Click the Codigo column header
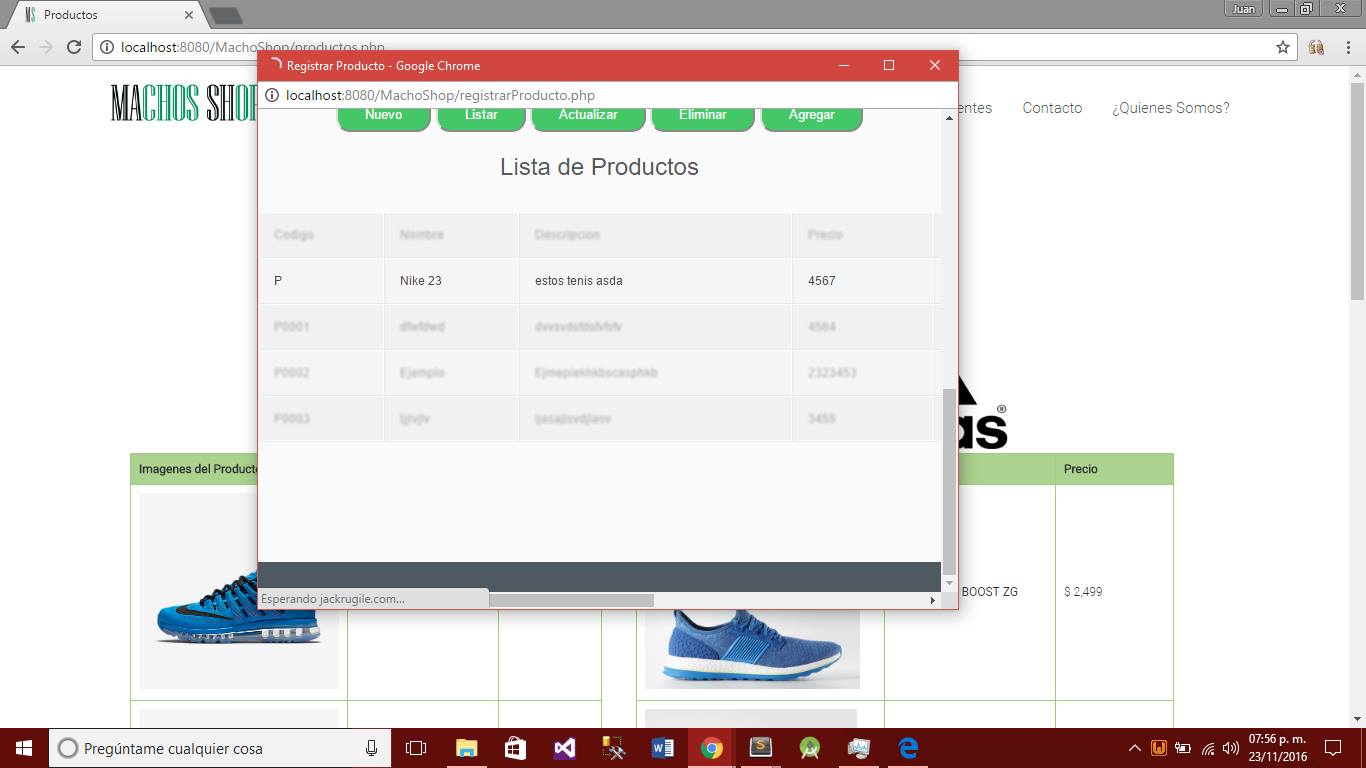 coord(321,235)
